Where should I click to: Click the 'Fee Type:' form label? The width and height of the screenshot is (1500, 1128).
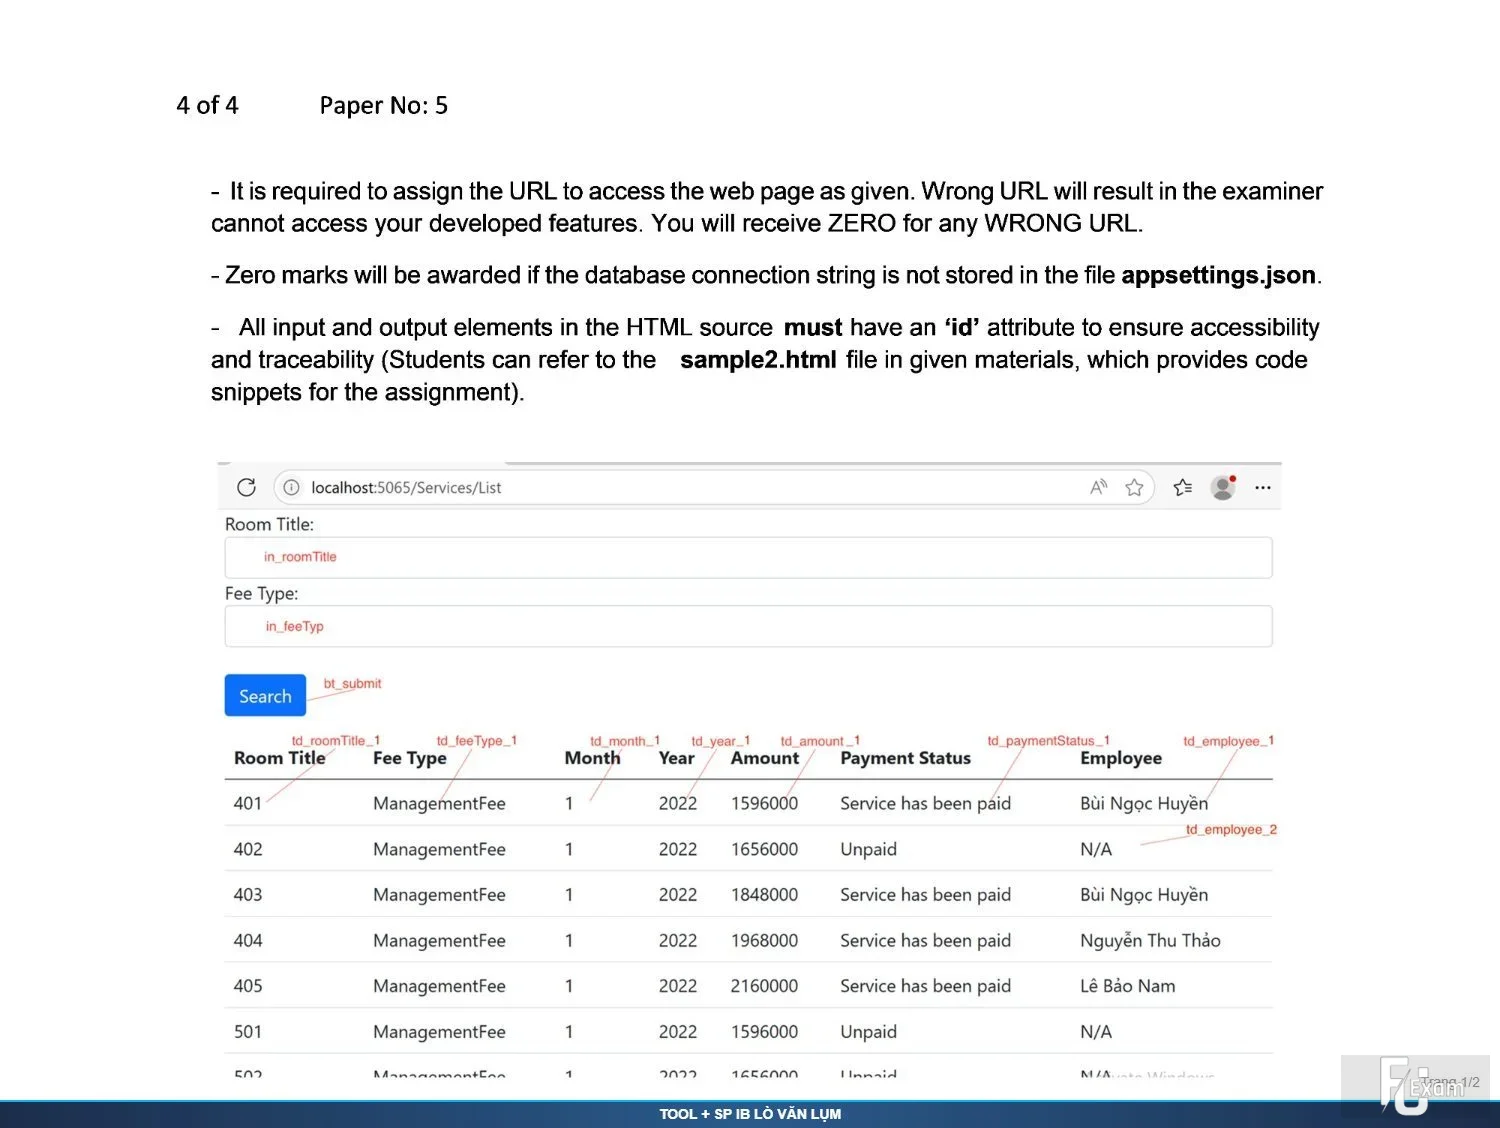pyautogui.click(x=261, y=593)
